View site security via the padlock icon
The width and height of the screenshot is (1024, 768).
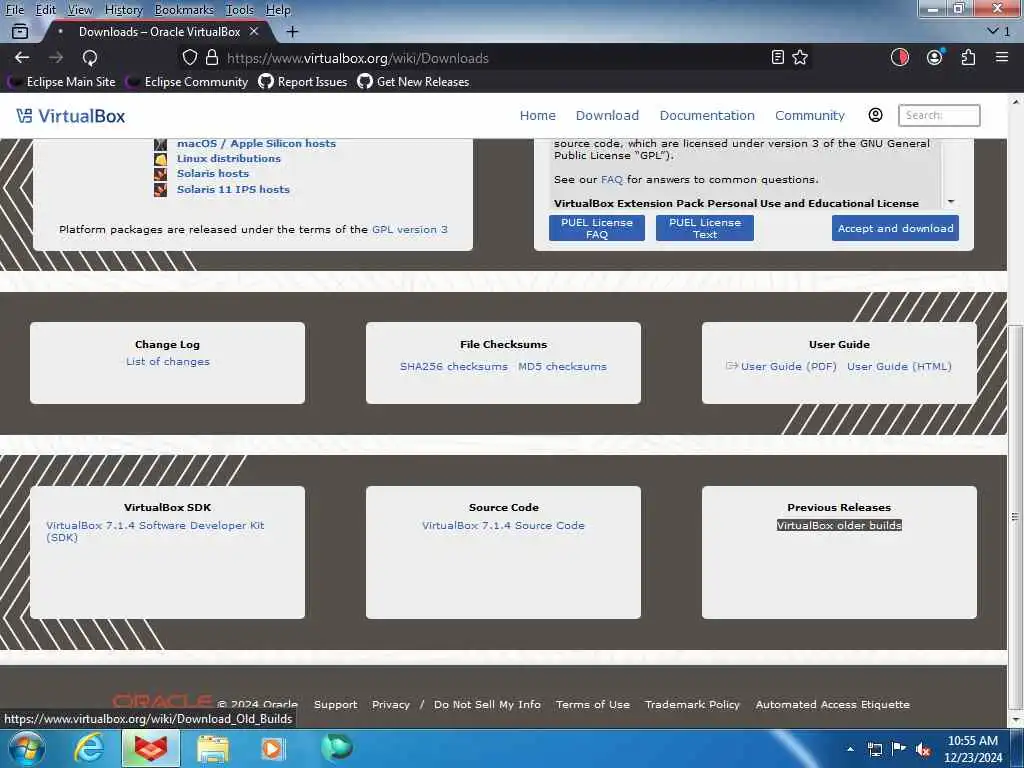(212, 57)
